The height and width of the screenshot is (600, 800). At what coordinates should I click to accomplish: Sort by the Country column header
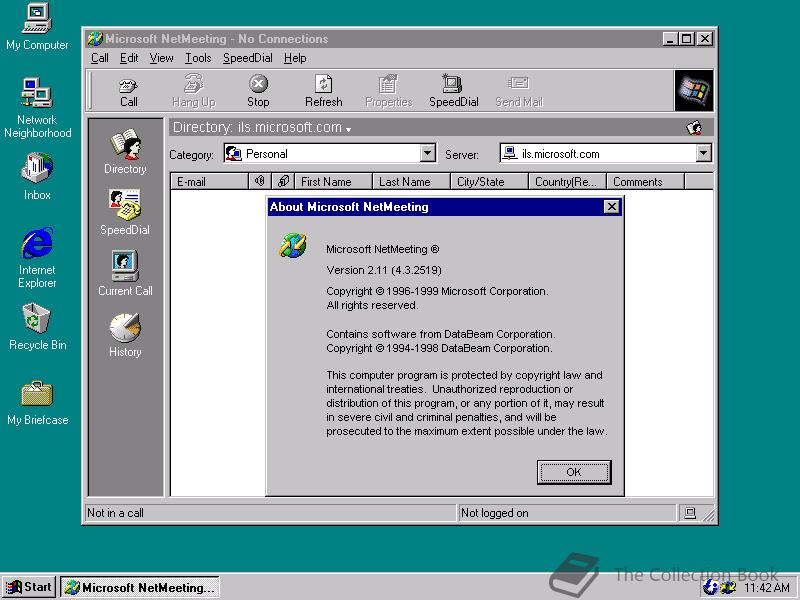tap(568, 182)
